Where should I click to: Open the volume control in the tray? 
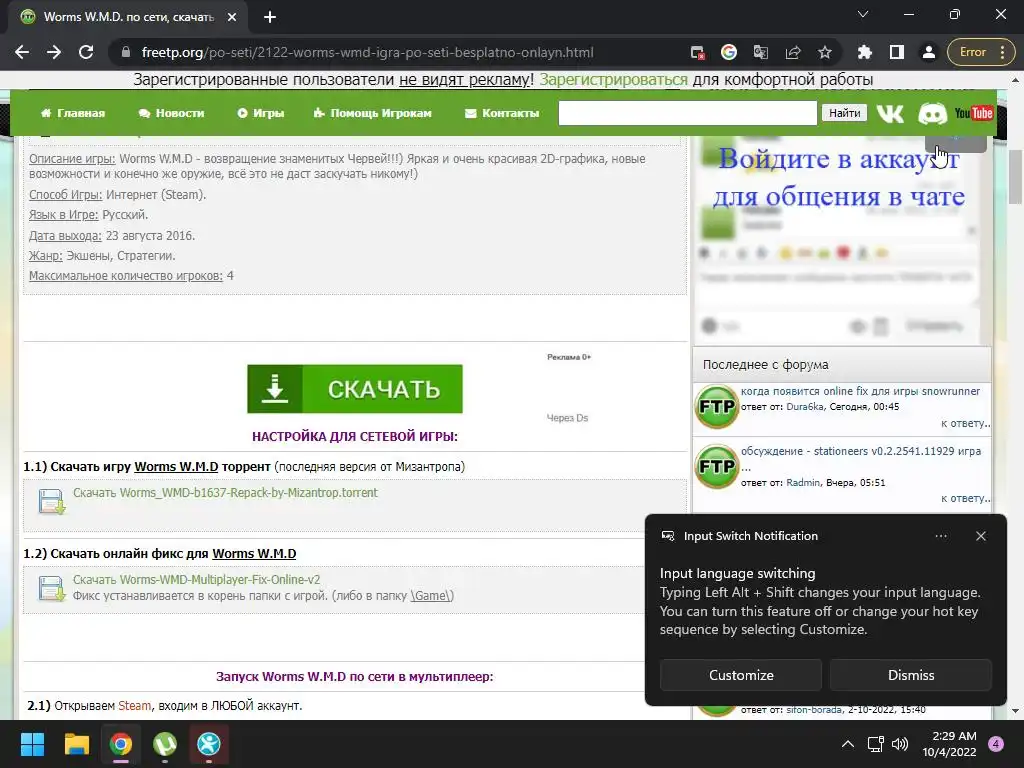click(x=900, y=744)
